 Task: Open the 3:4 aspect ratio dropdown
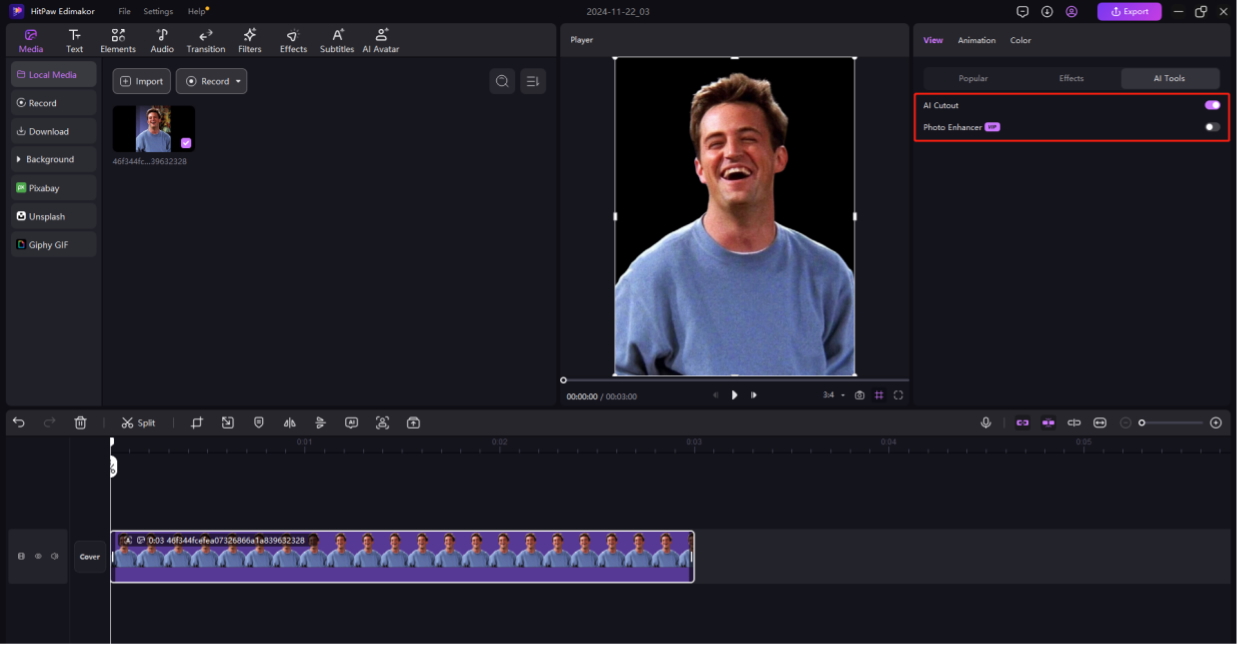[834, 395]
